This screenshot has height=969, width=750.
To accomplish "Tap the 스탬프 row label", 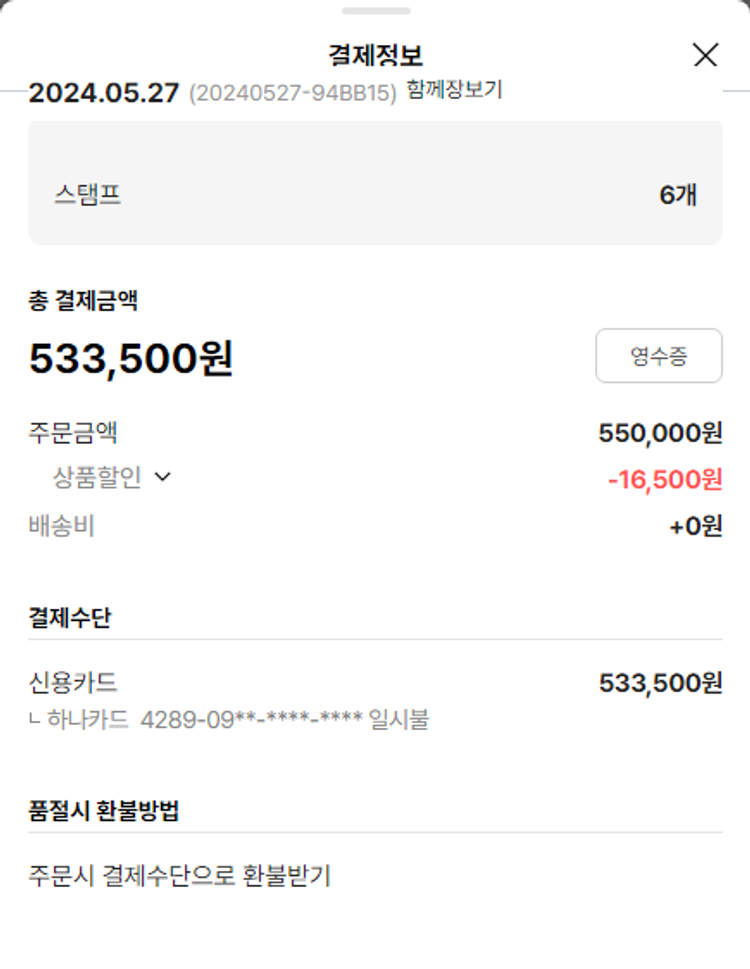I will tap(87, 194).
